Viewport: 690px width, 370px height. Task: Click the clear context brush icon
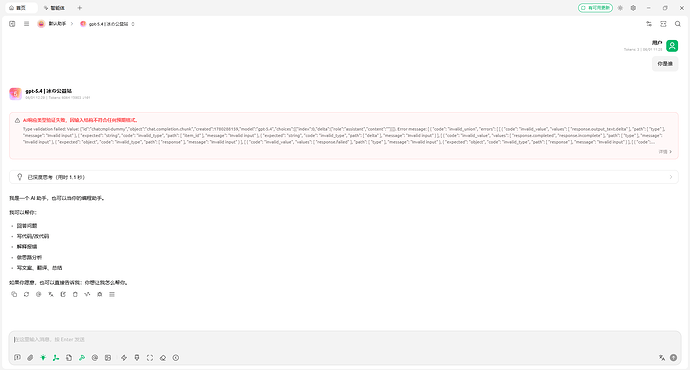pyautogui.click(x=137, y=358)
